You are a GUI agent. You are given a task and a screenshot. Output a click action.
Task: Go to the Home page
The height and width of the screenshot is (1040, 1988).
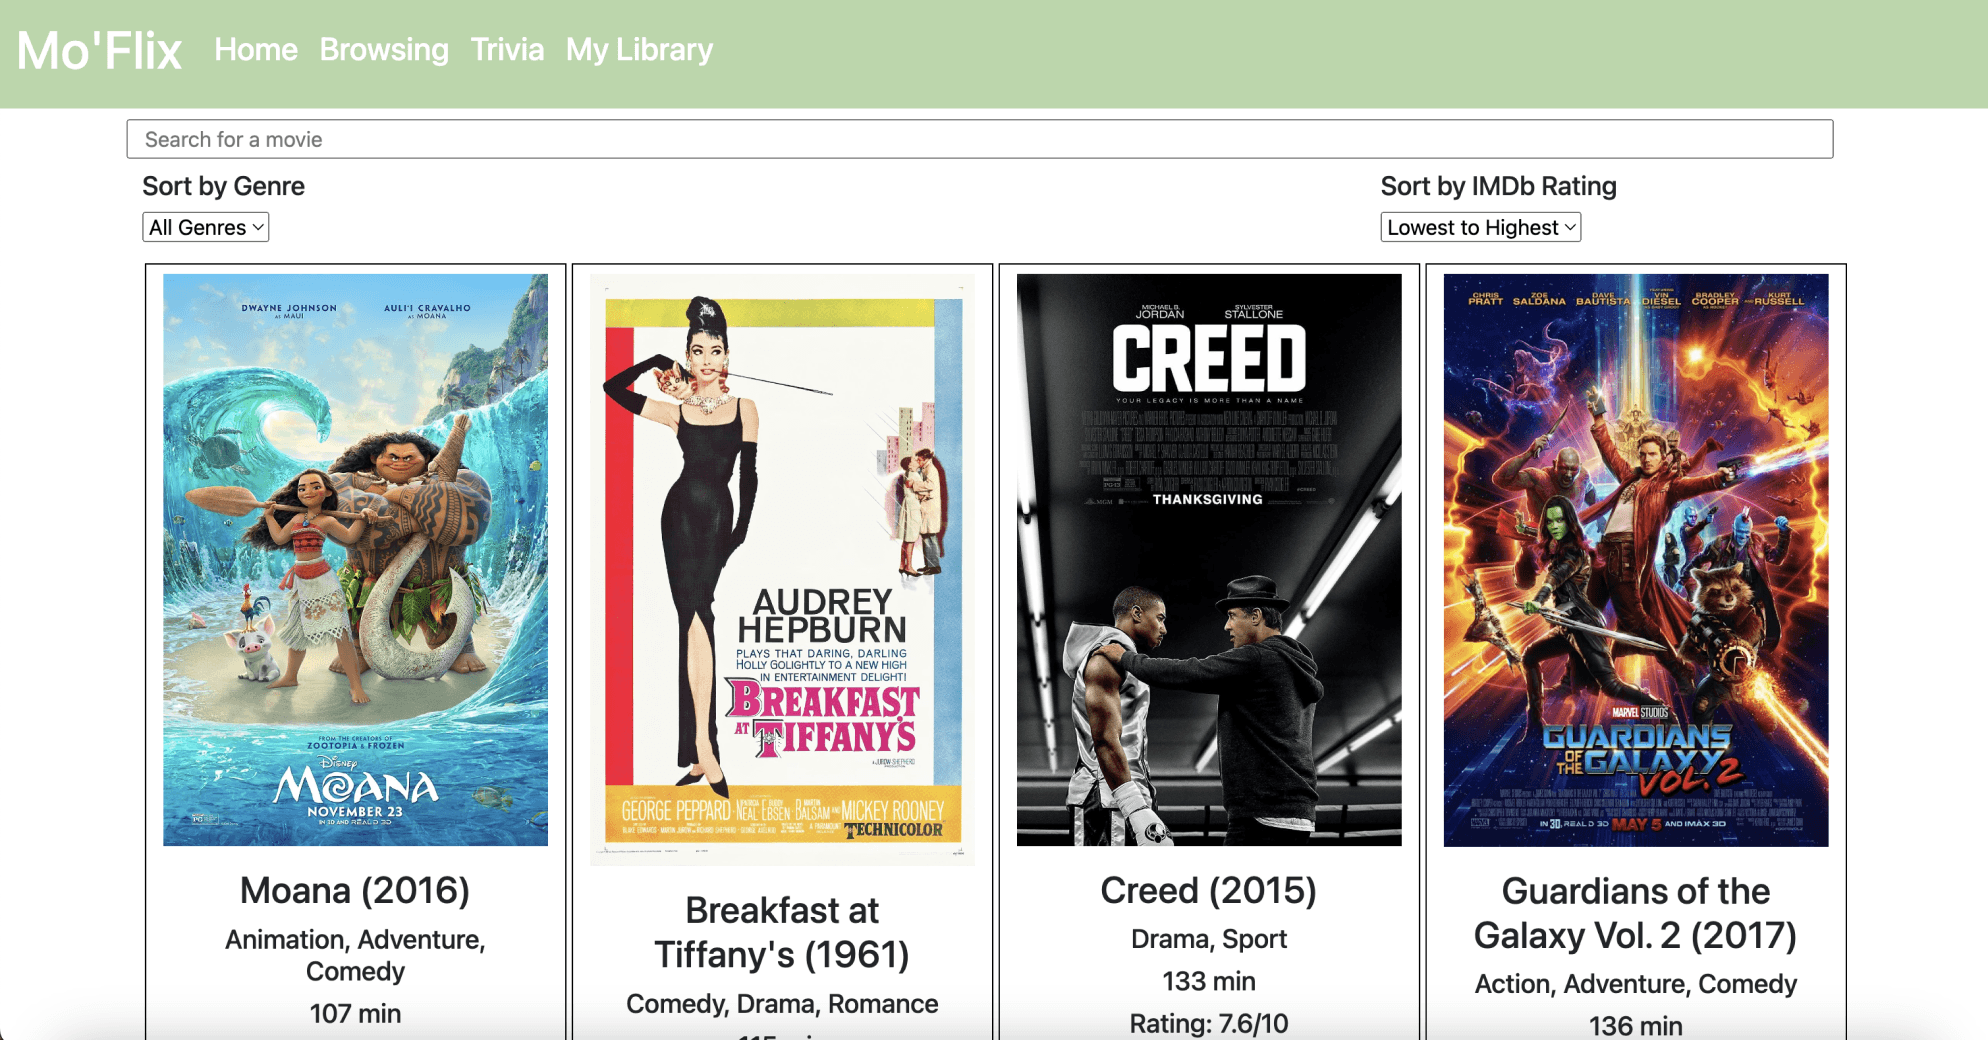[256, 50]
